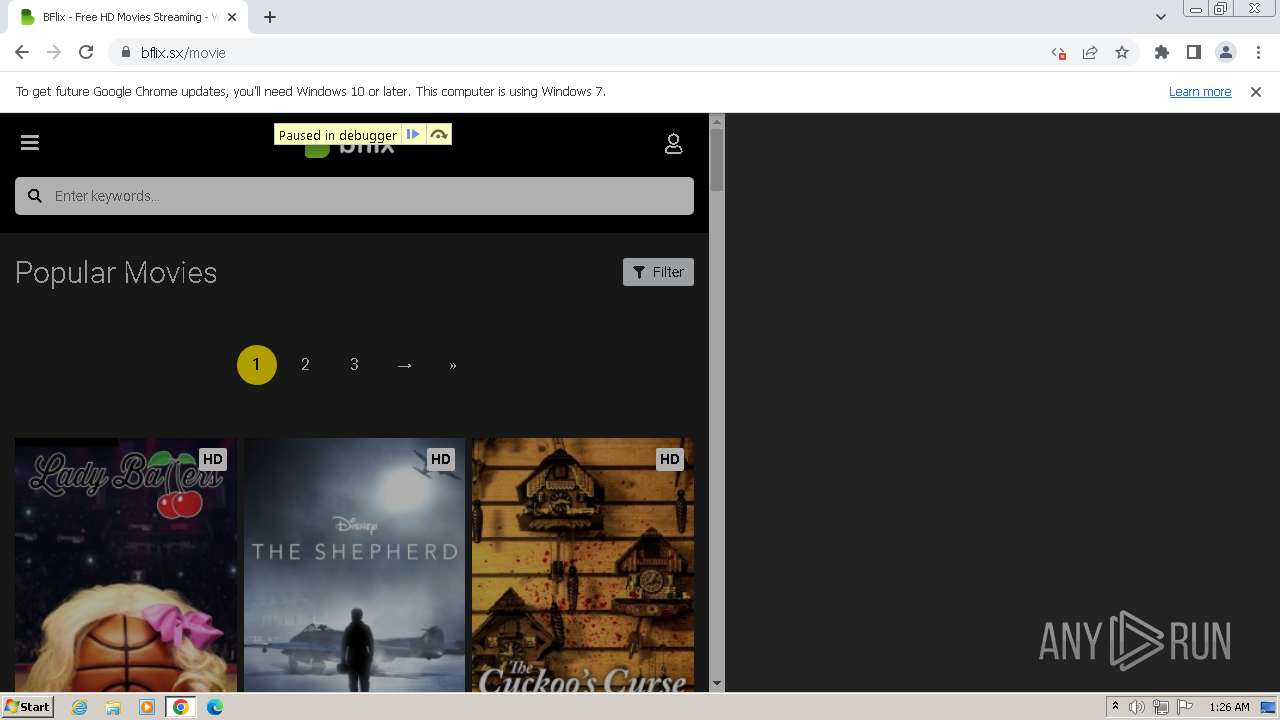Go to next page arrow
Viewport: 1280px width, 720px height.
(404, 365)
